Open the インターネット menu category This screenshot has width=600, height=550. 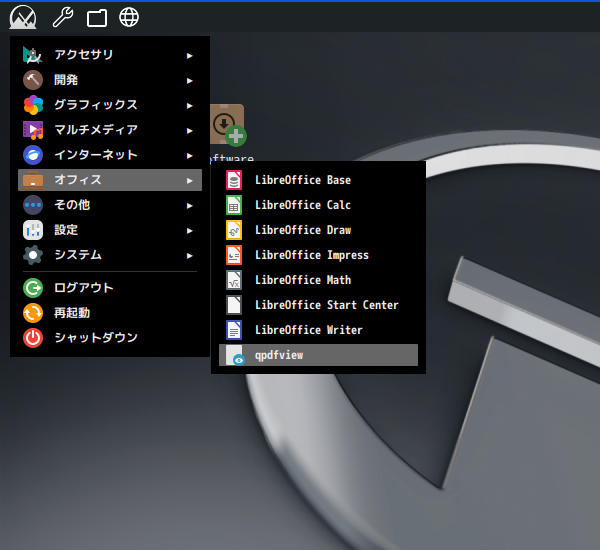(95, 155)
